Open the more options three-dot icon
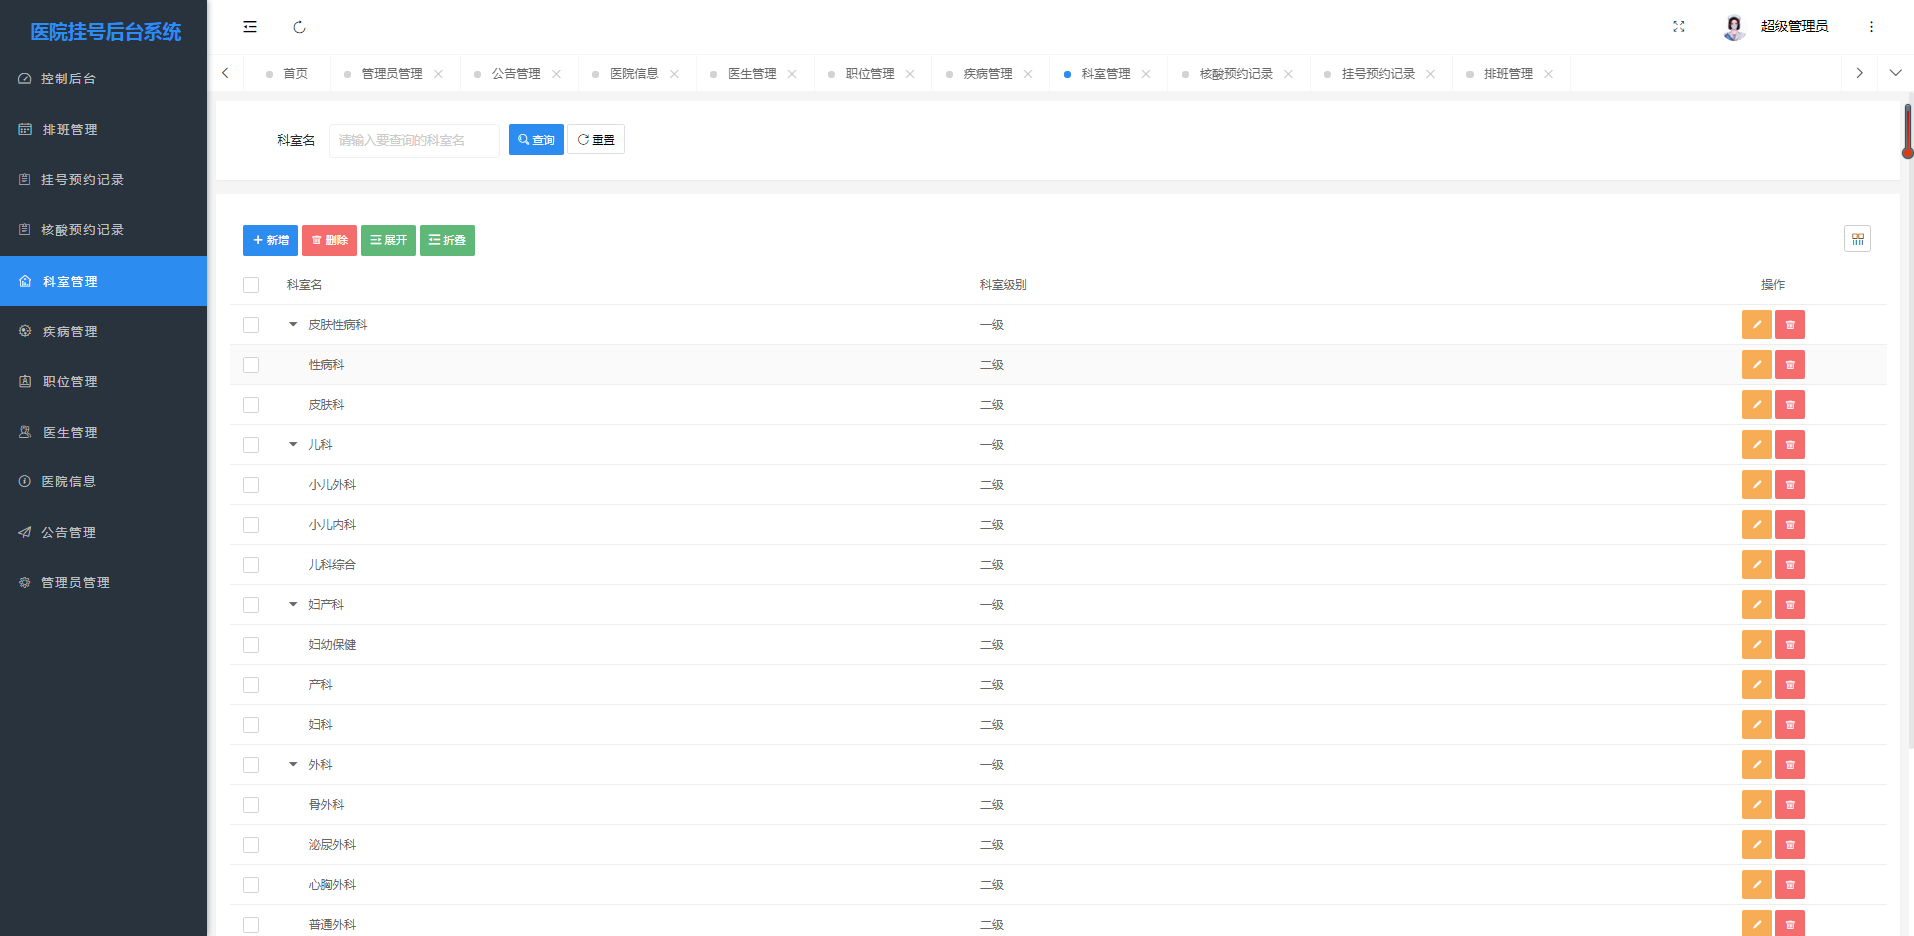This screenshot has width=1914, height=936. [x=1870, y=26]
